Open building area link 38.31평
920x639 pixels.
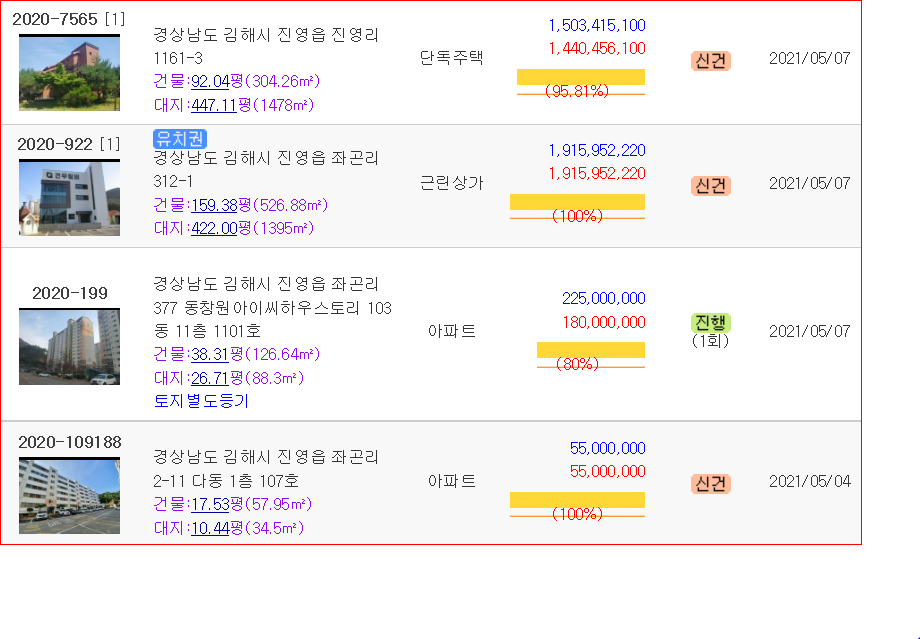point(210,354)
